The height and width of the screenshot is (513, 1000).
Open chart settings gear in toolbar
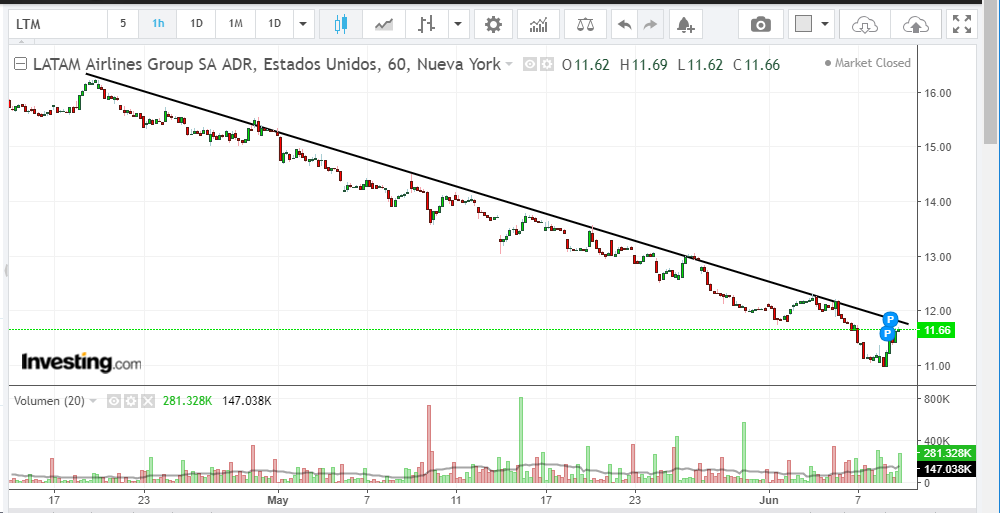pos(493,24)
